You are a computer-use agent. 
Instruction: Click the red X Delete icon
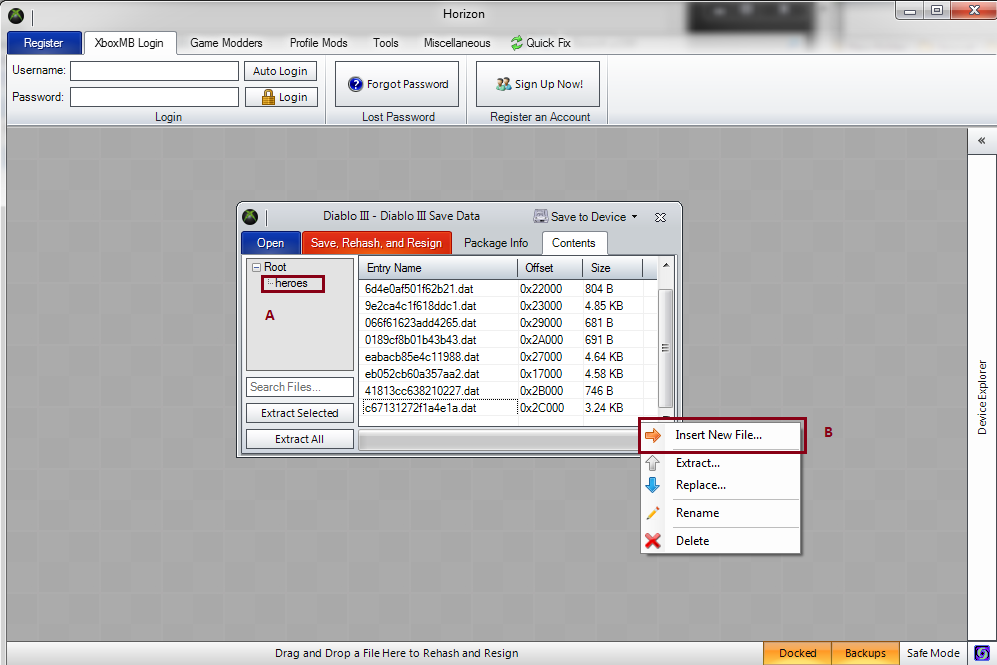coord(653,541)
